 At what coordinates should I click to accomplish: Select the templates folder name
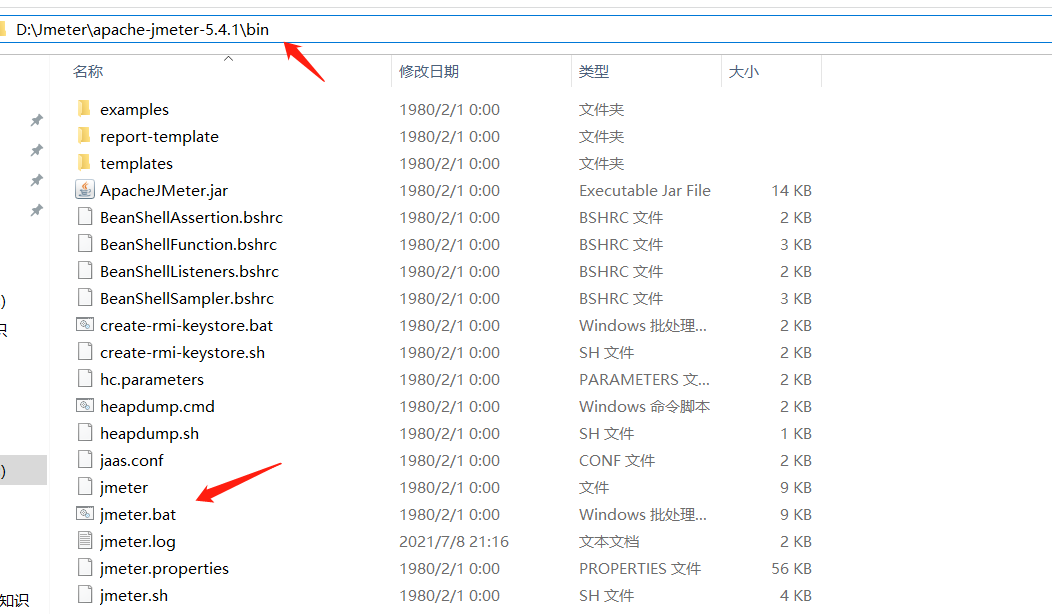coord(136,163)
